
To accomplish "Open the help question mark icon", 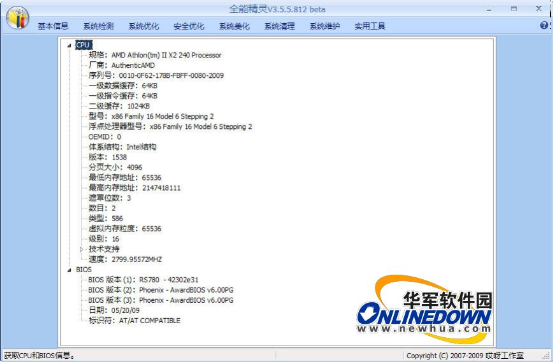I will [x=544, y=25].
